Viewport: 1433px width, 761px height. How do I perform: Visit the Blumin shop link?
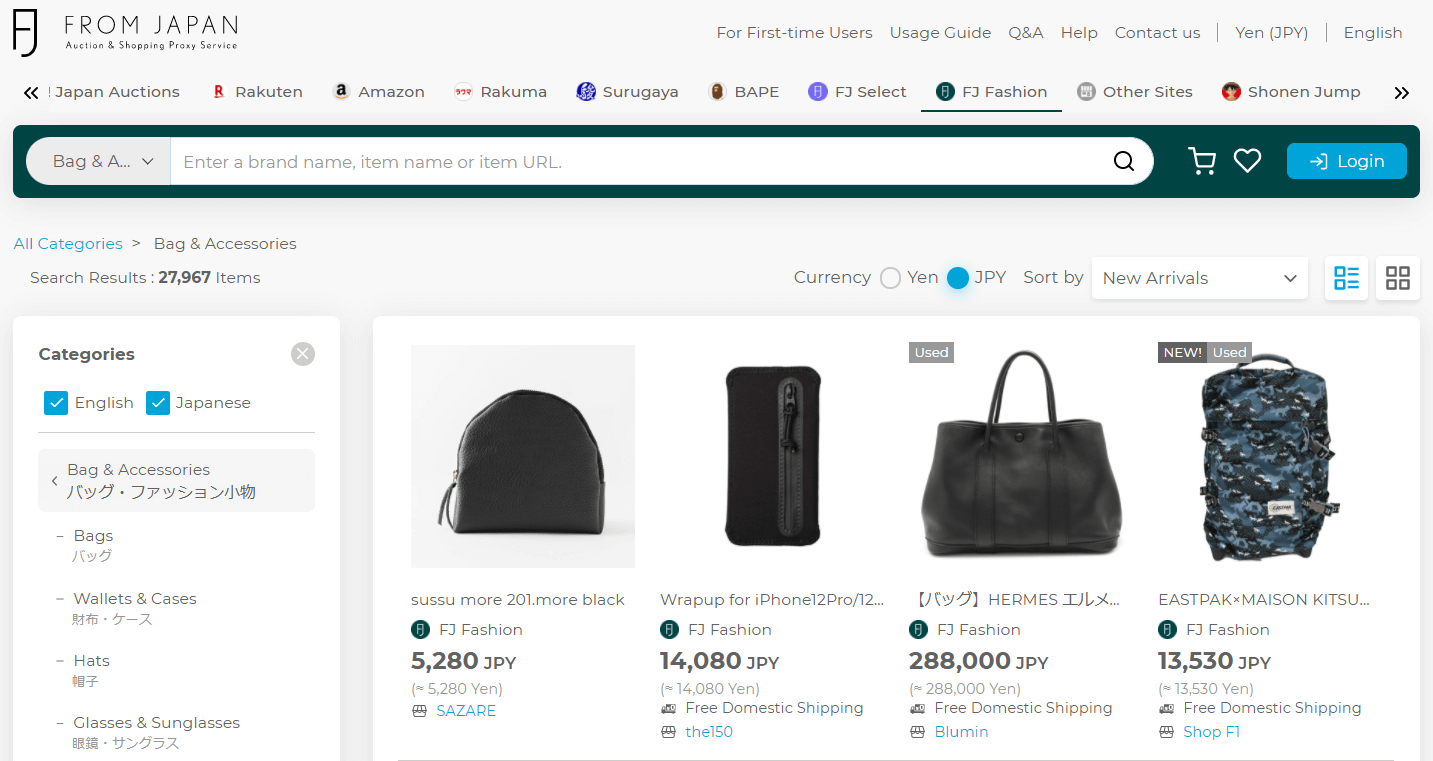(x=961, y=732)
